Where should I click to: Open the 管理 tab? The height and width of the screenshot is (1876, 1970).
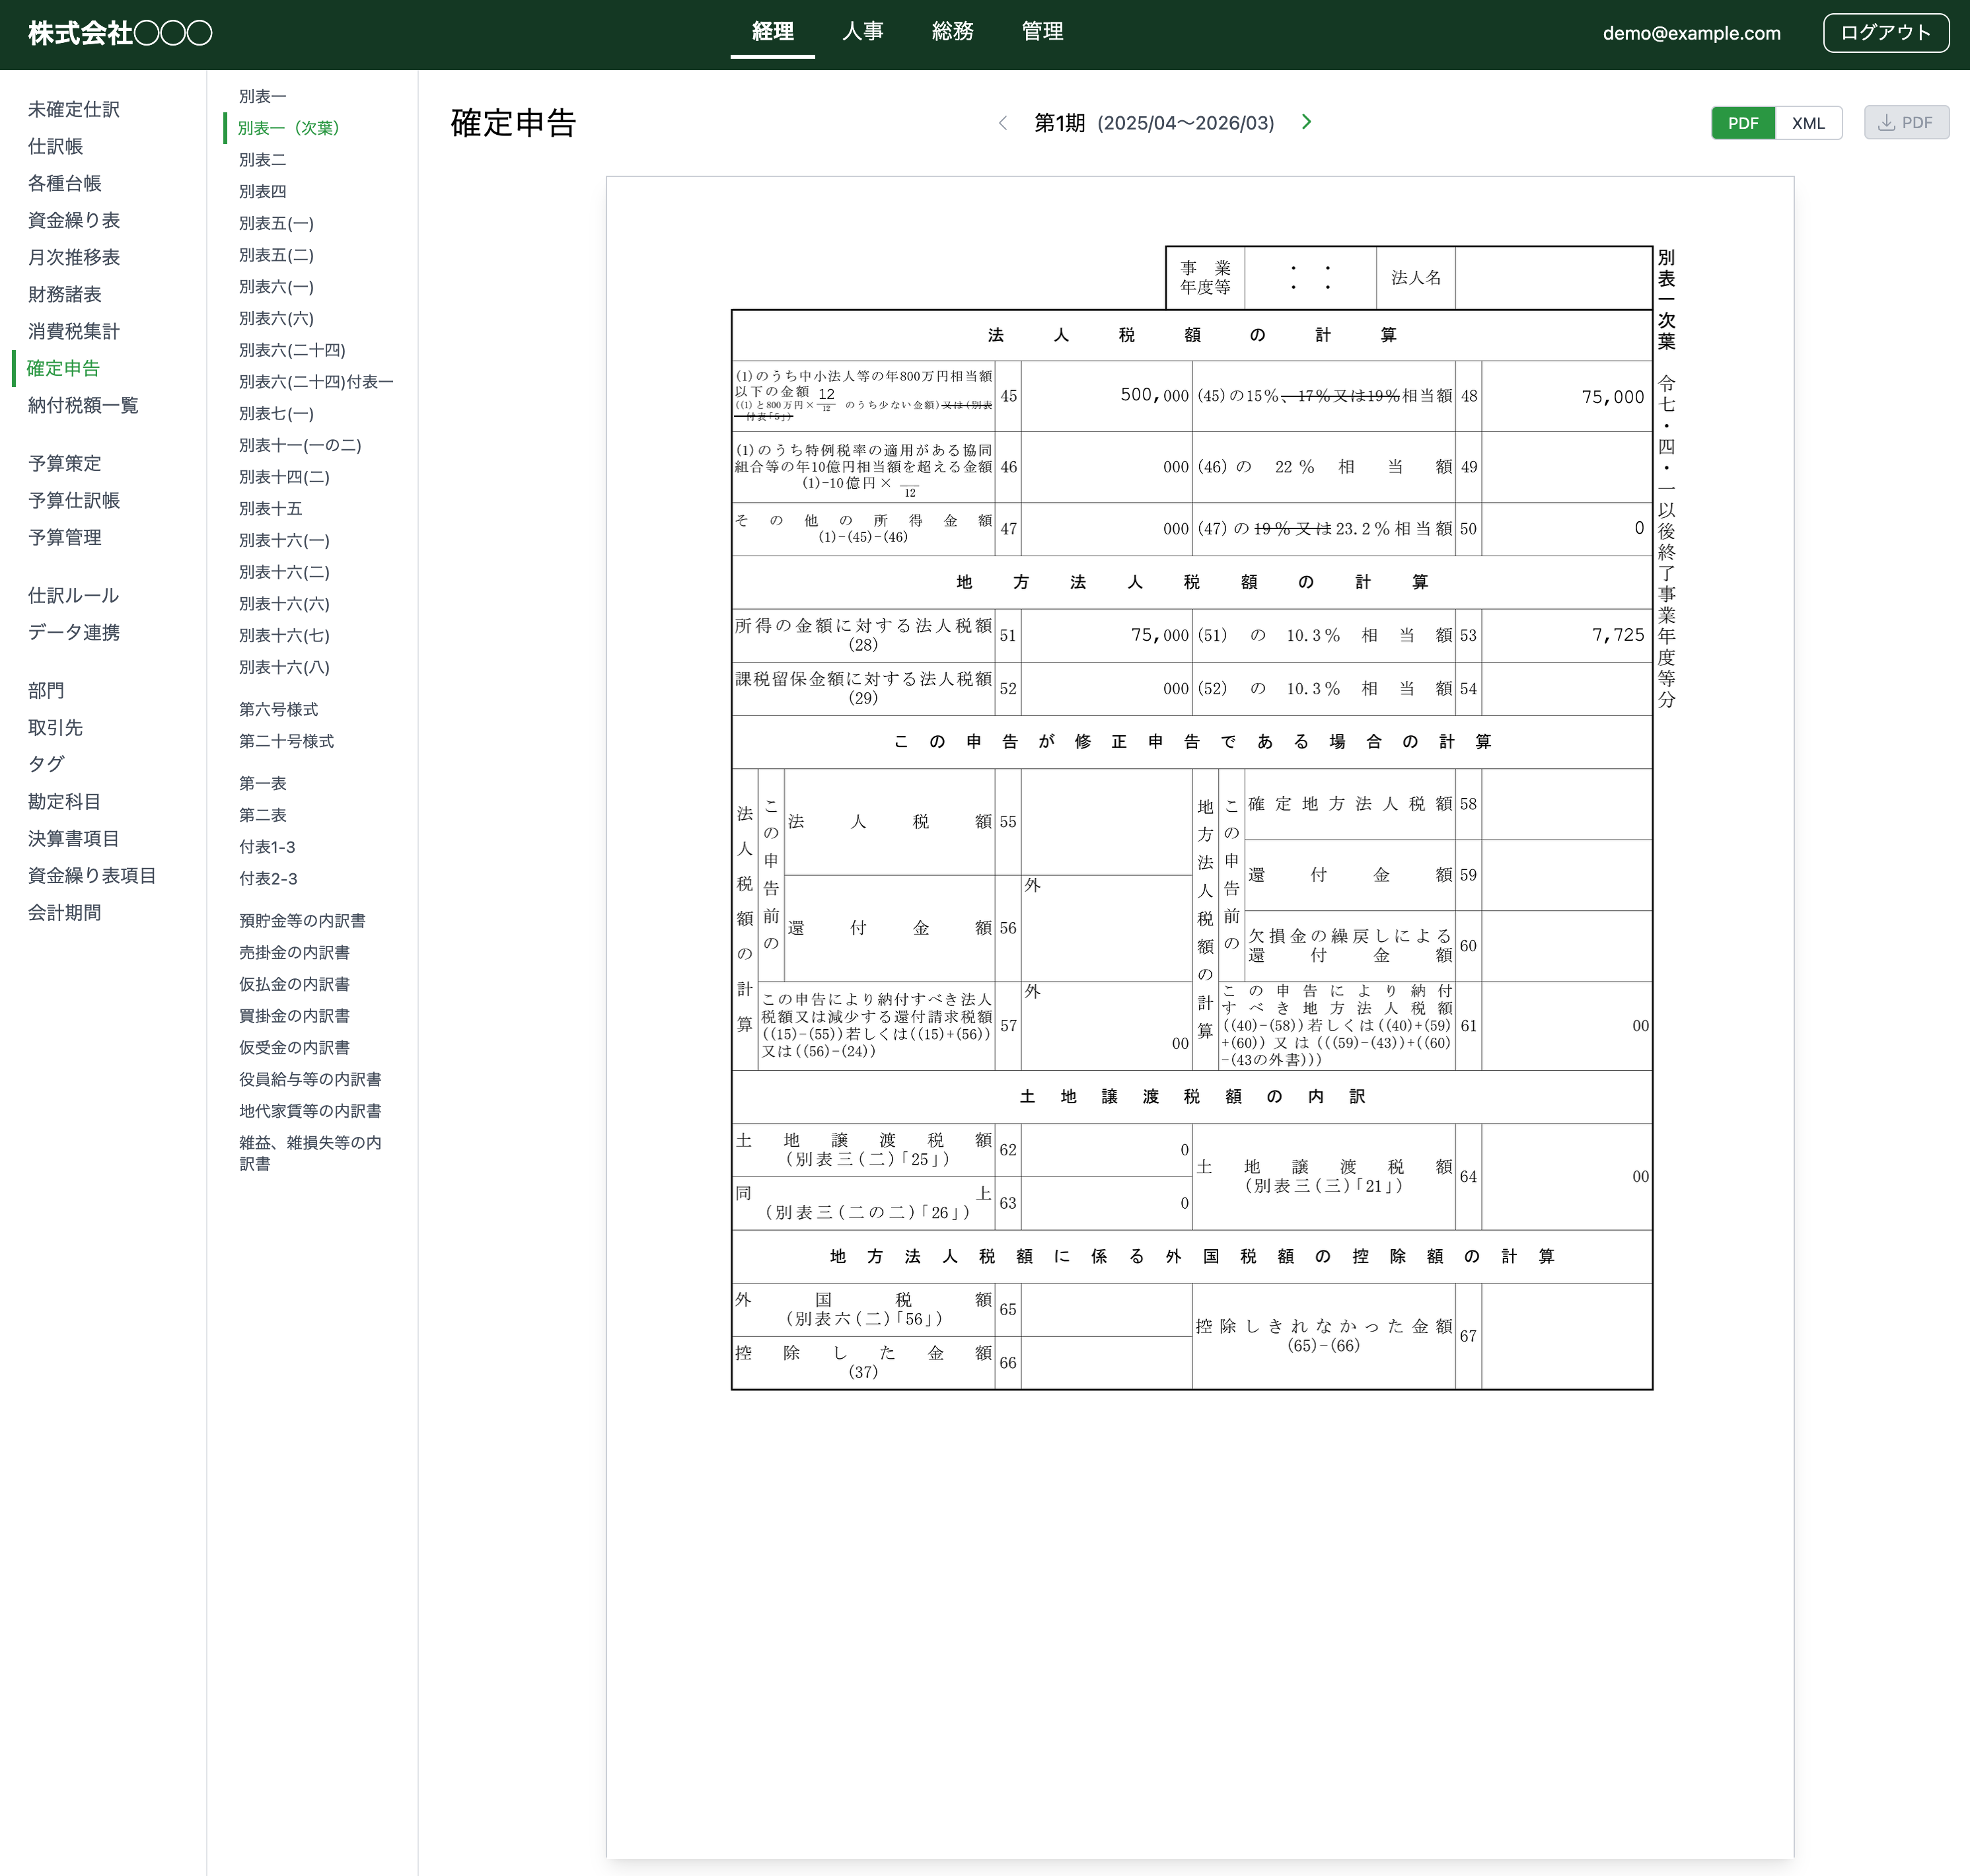1041,31
